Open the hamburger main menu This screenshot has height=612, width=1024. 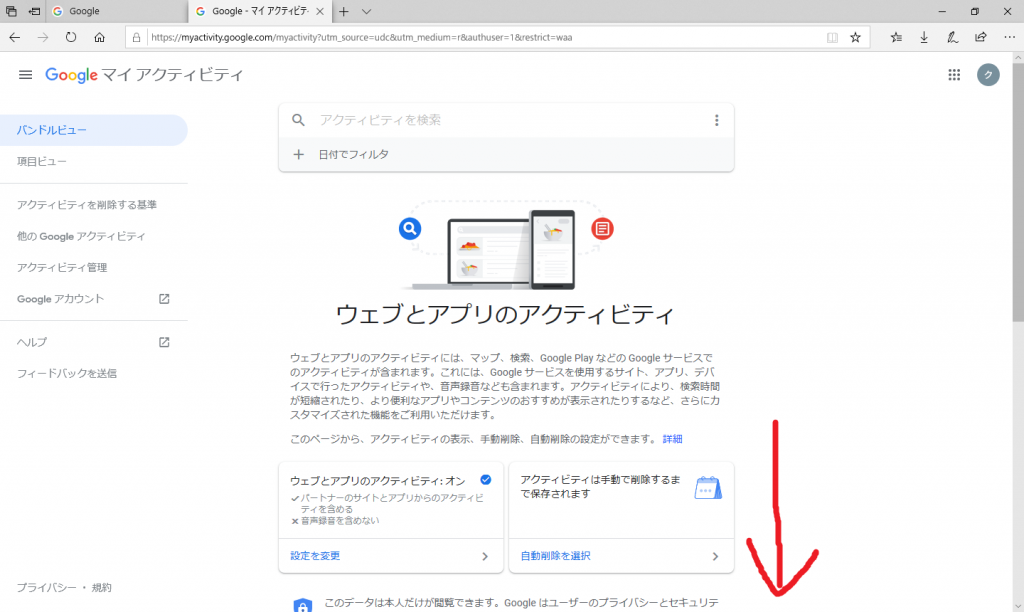coord(25,75)
